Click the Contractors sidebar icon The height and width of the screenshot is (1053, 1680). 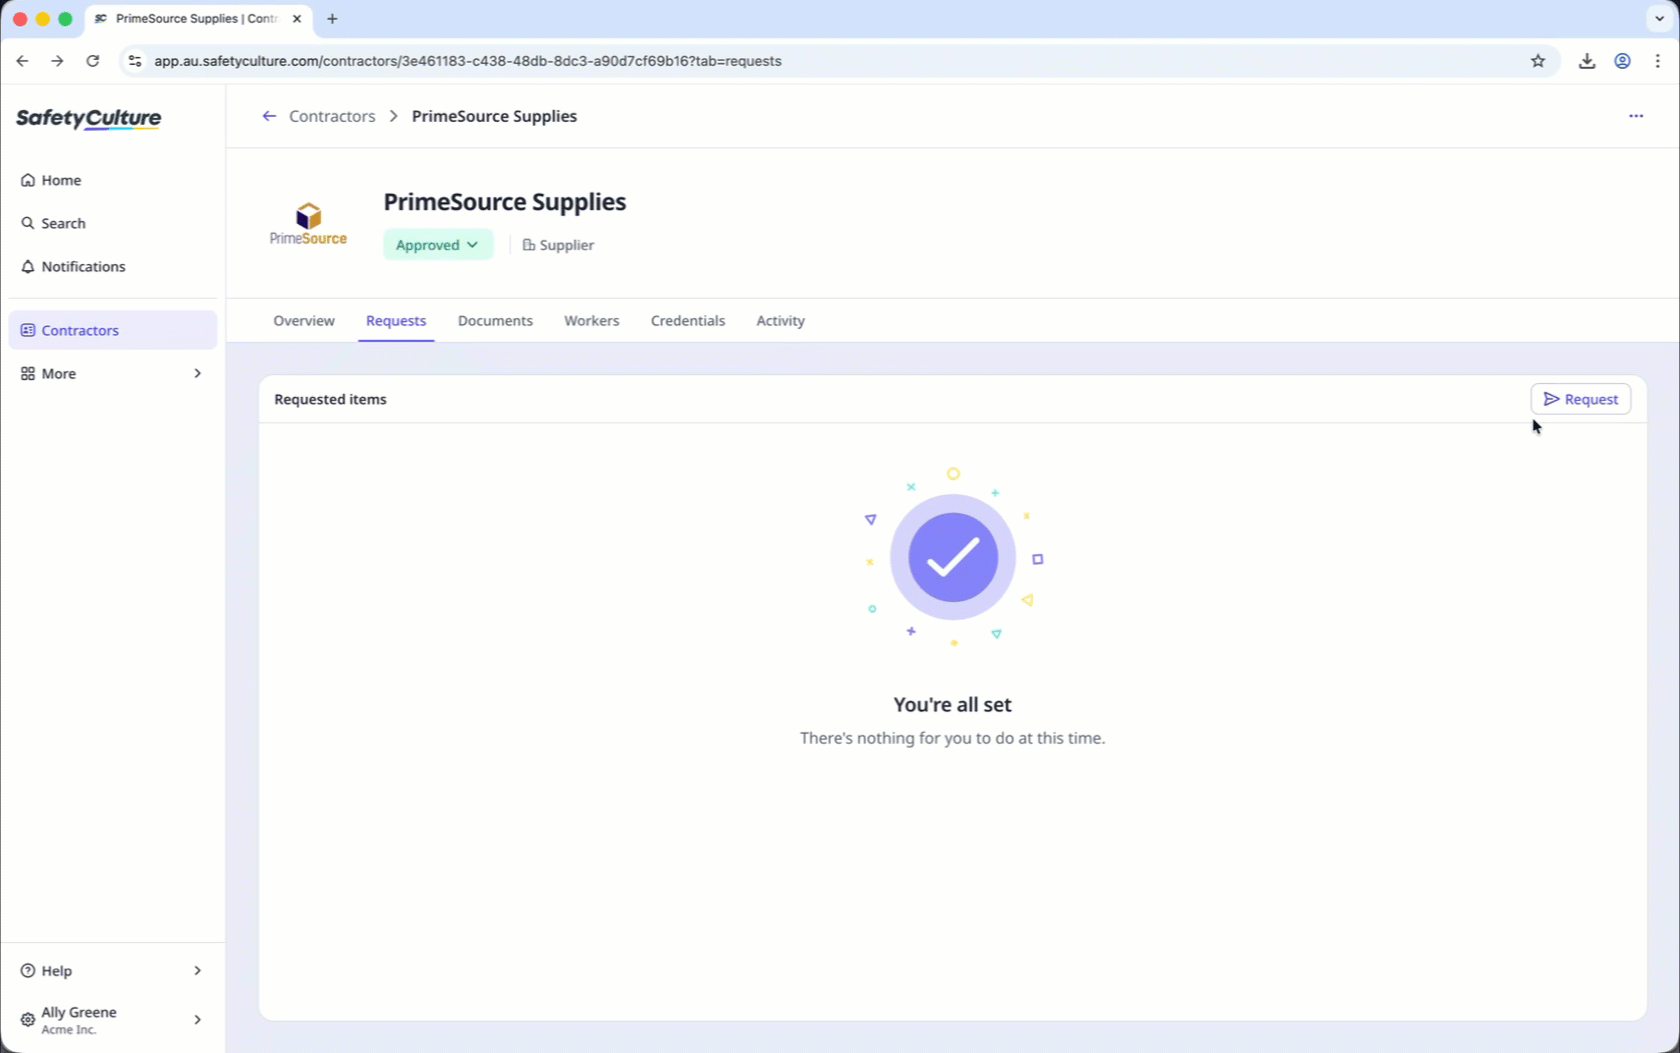click(28, 330)
